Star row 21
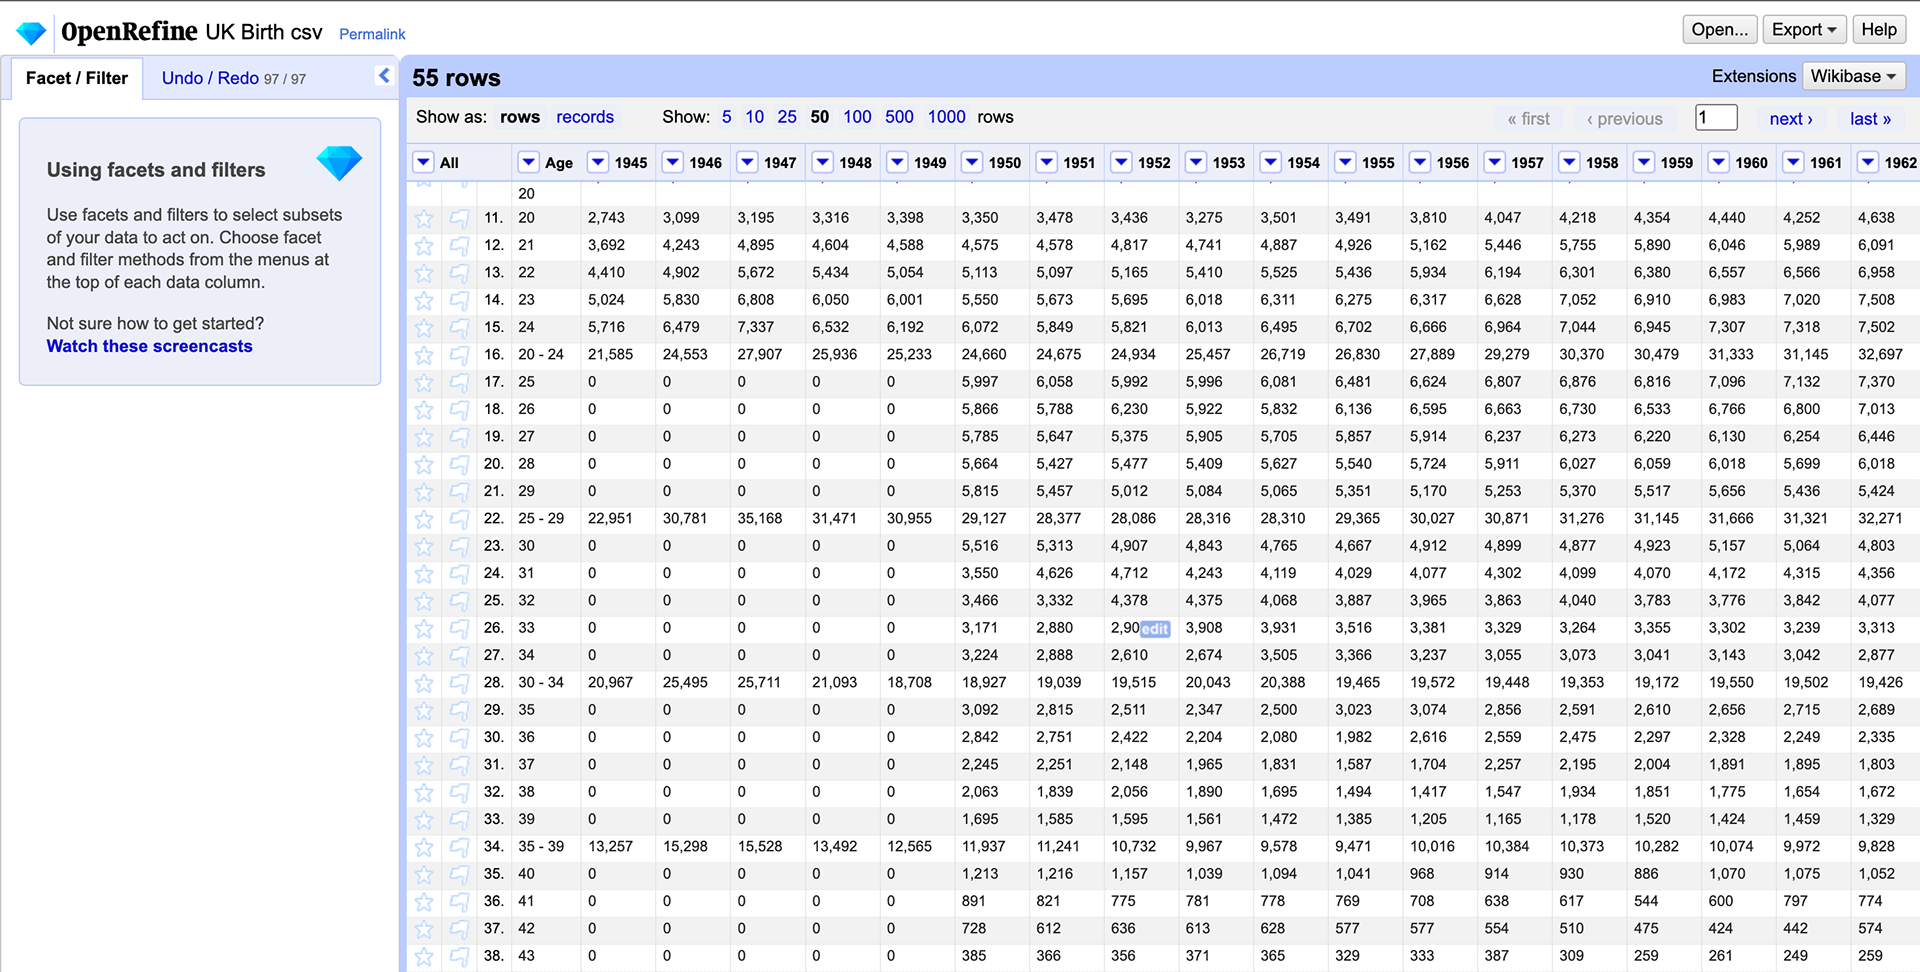The image size is (1920, 972). point(424,491)
